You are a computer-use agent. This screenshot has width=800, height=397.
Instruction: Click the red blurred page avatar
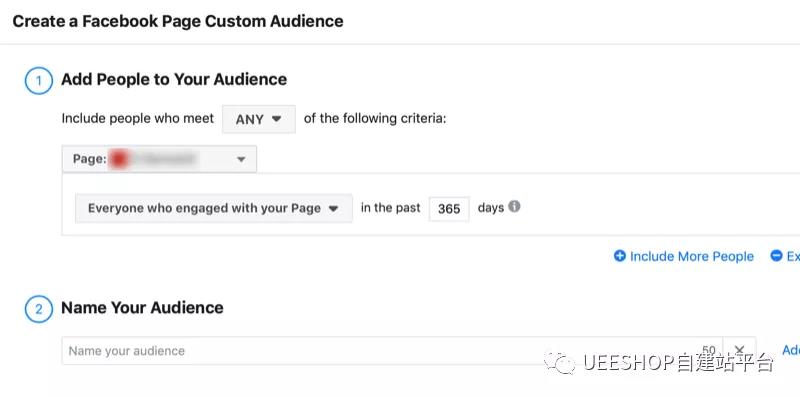[x=118, y=160]
